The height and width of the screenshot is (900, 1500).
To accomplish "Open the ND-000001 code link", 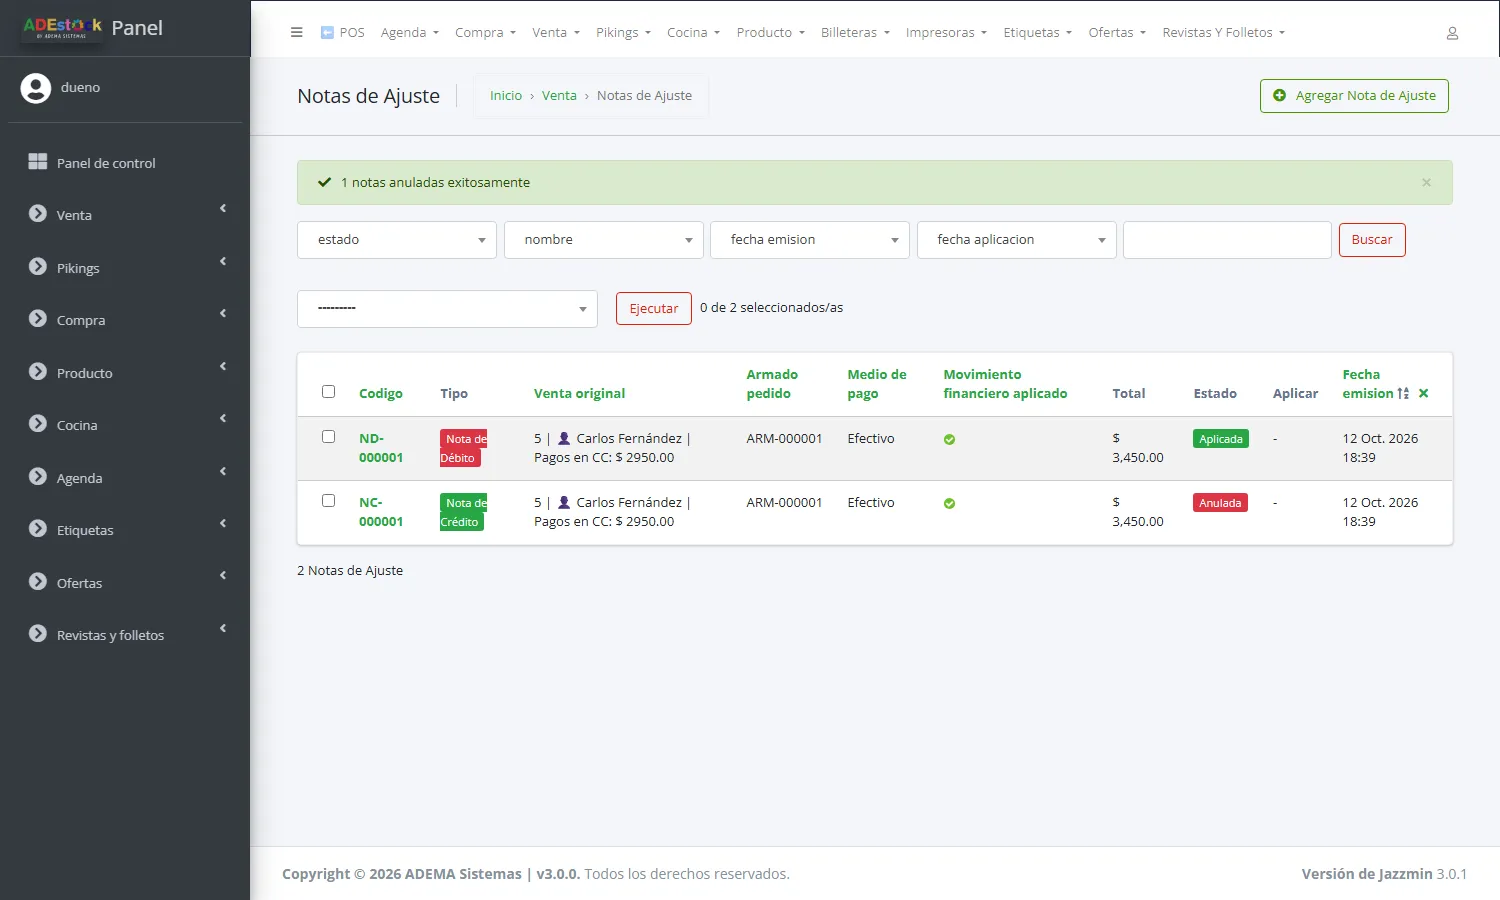I will click(381, 448).
